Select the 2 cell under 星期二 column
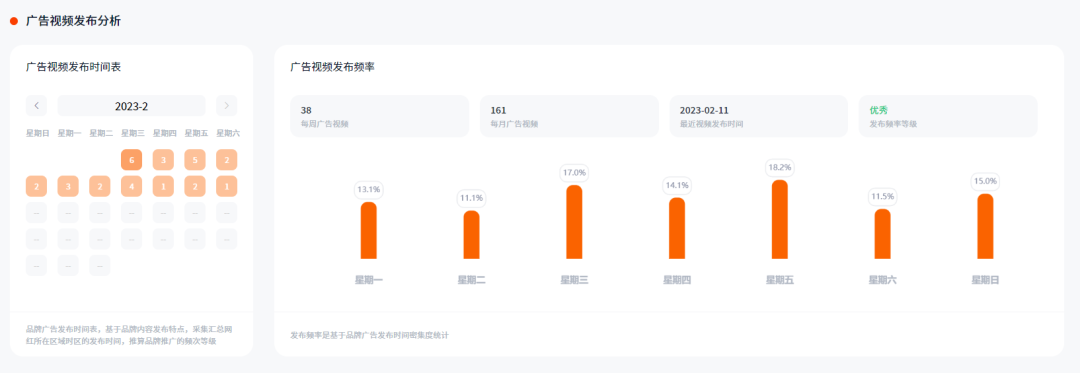 point(100,186)
